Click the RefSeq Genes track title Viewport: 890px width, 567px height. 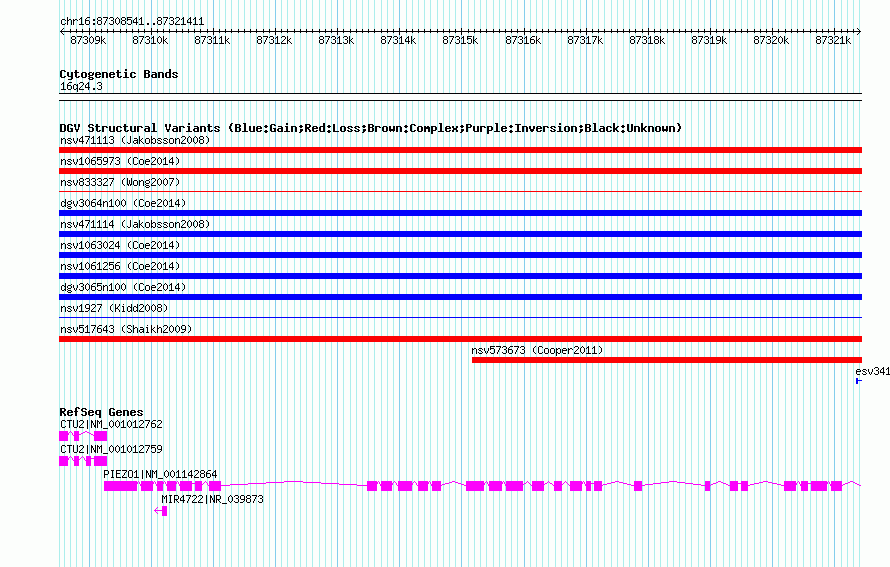click(102, 413)
